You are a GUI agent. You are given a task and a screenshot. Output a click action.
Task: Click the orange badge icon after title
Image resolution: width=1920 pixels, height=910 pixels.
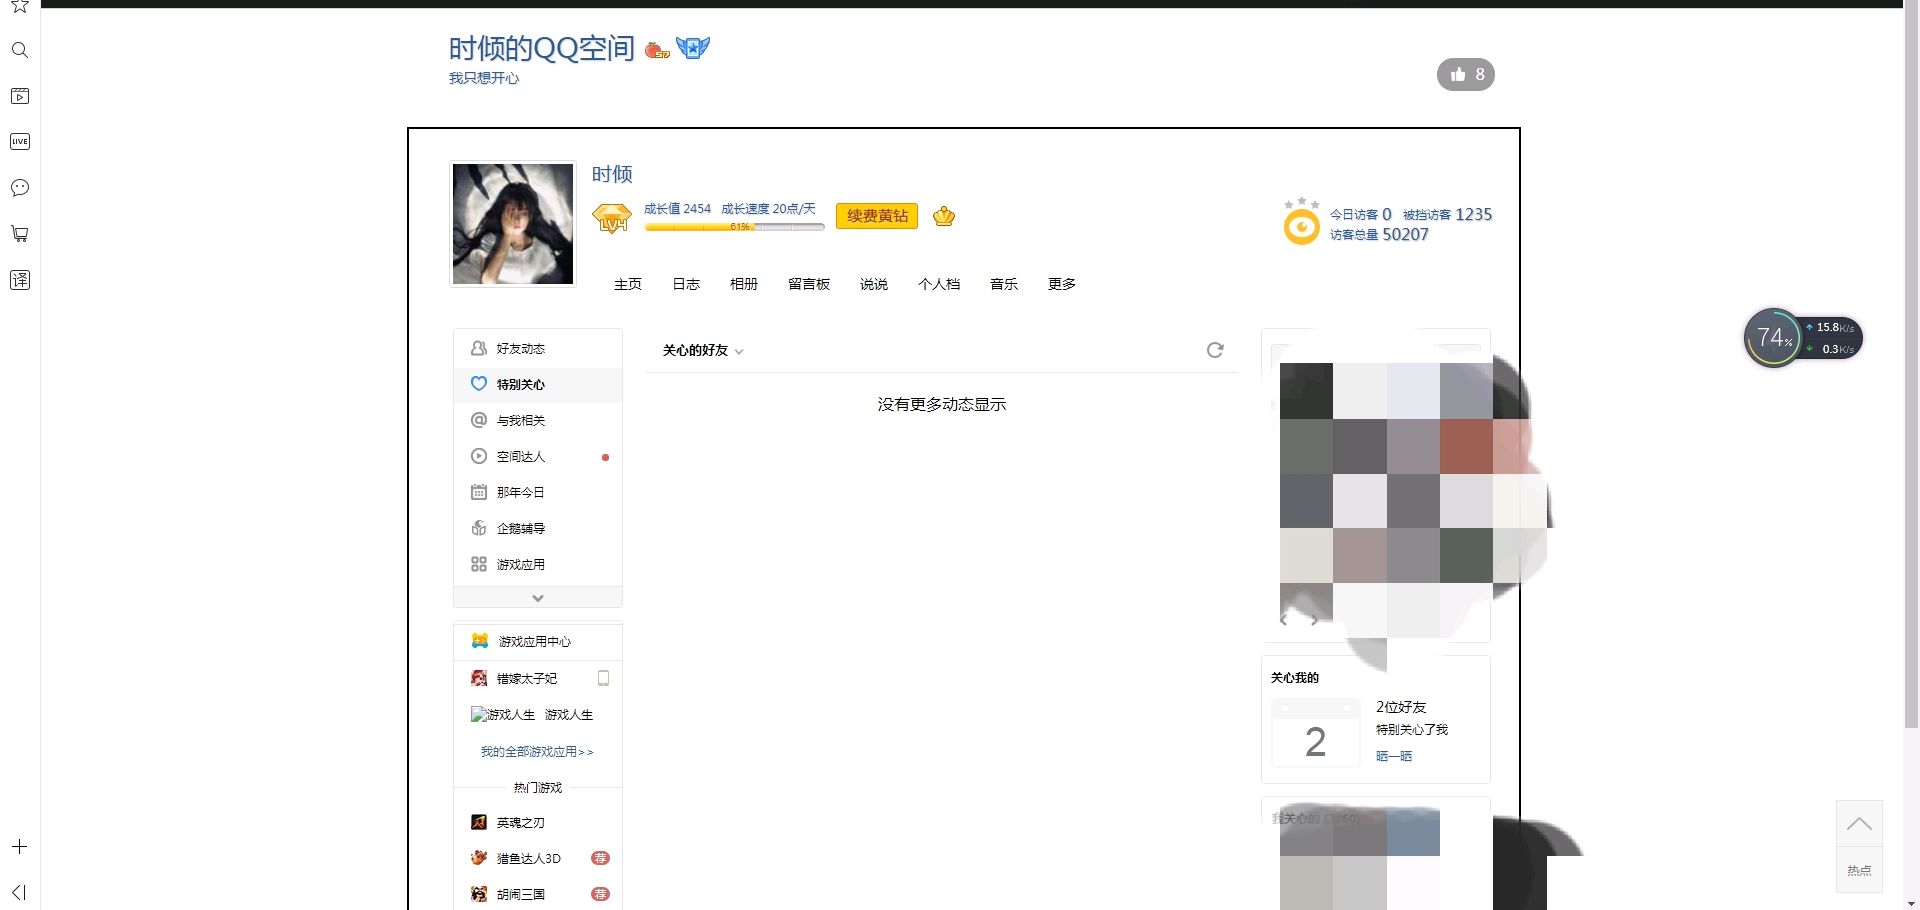click(x=657, y=49)
